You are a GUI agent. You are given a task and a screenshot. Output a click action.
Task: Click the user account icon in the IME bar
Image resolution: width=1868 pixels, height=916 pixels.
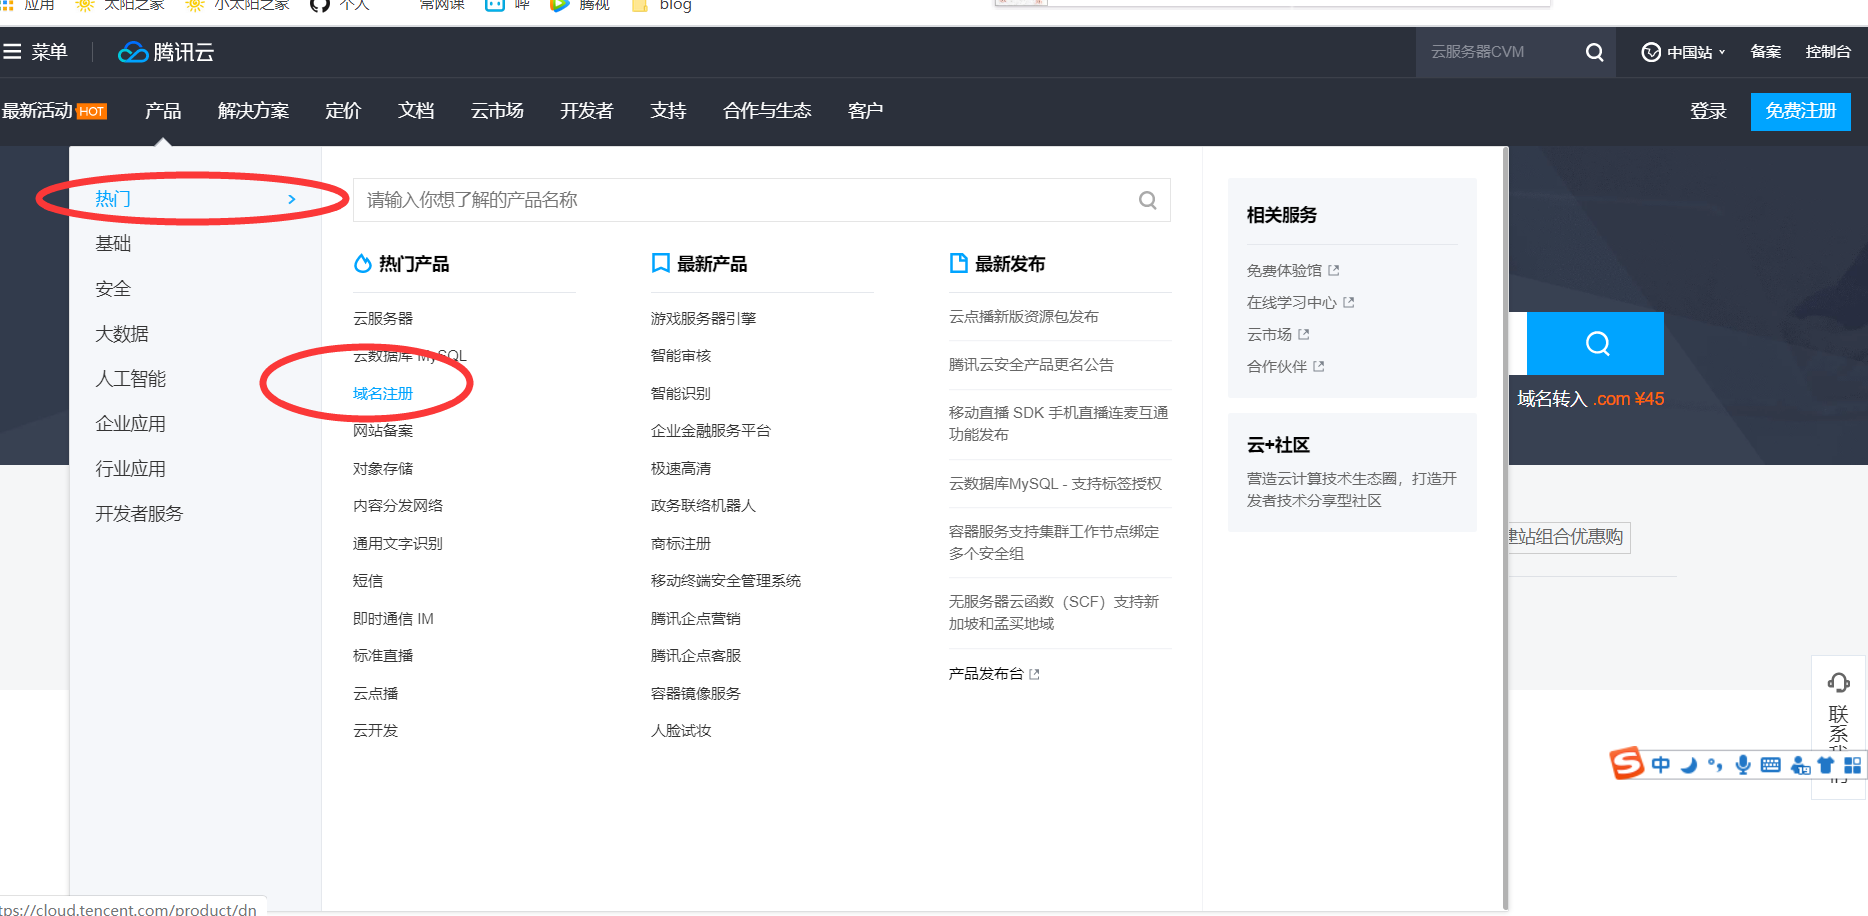pos(1800,765)
